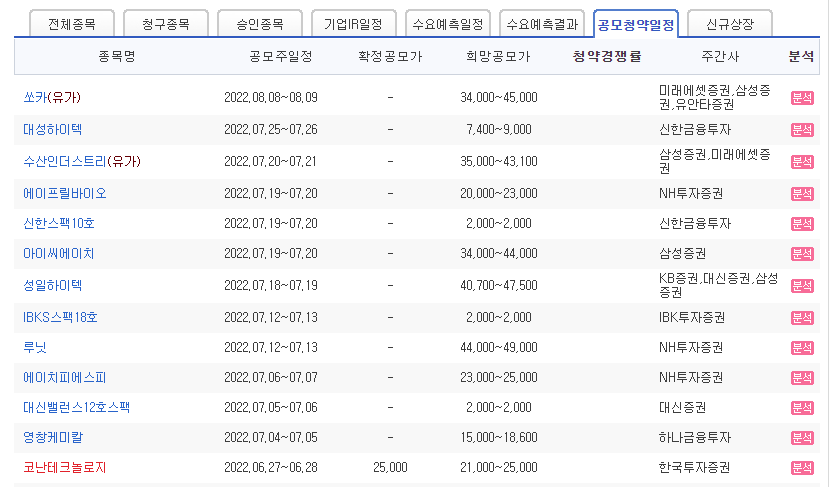Click the 주간사 column header
This screenshot has height=487, width=829.
click(720, 57)
